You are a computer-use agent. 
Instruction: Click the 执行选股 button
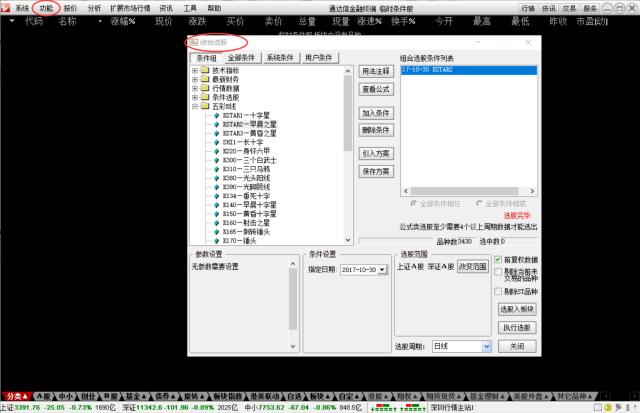click(517, 327)
